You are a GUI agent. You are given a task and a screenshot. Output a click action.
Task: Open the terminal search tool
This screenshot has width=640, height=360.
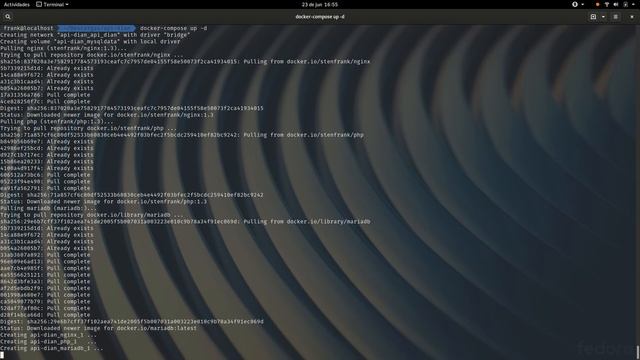pos(8,17)
